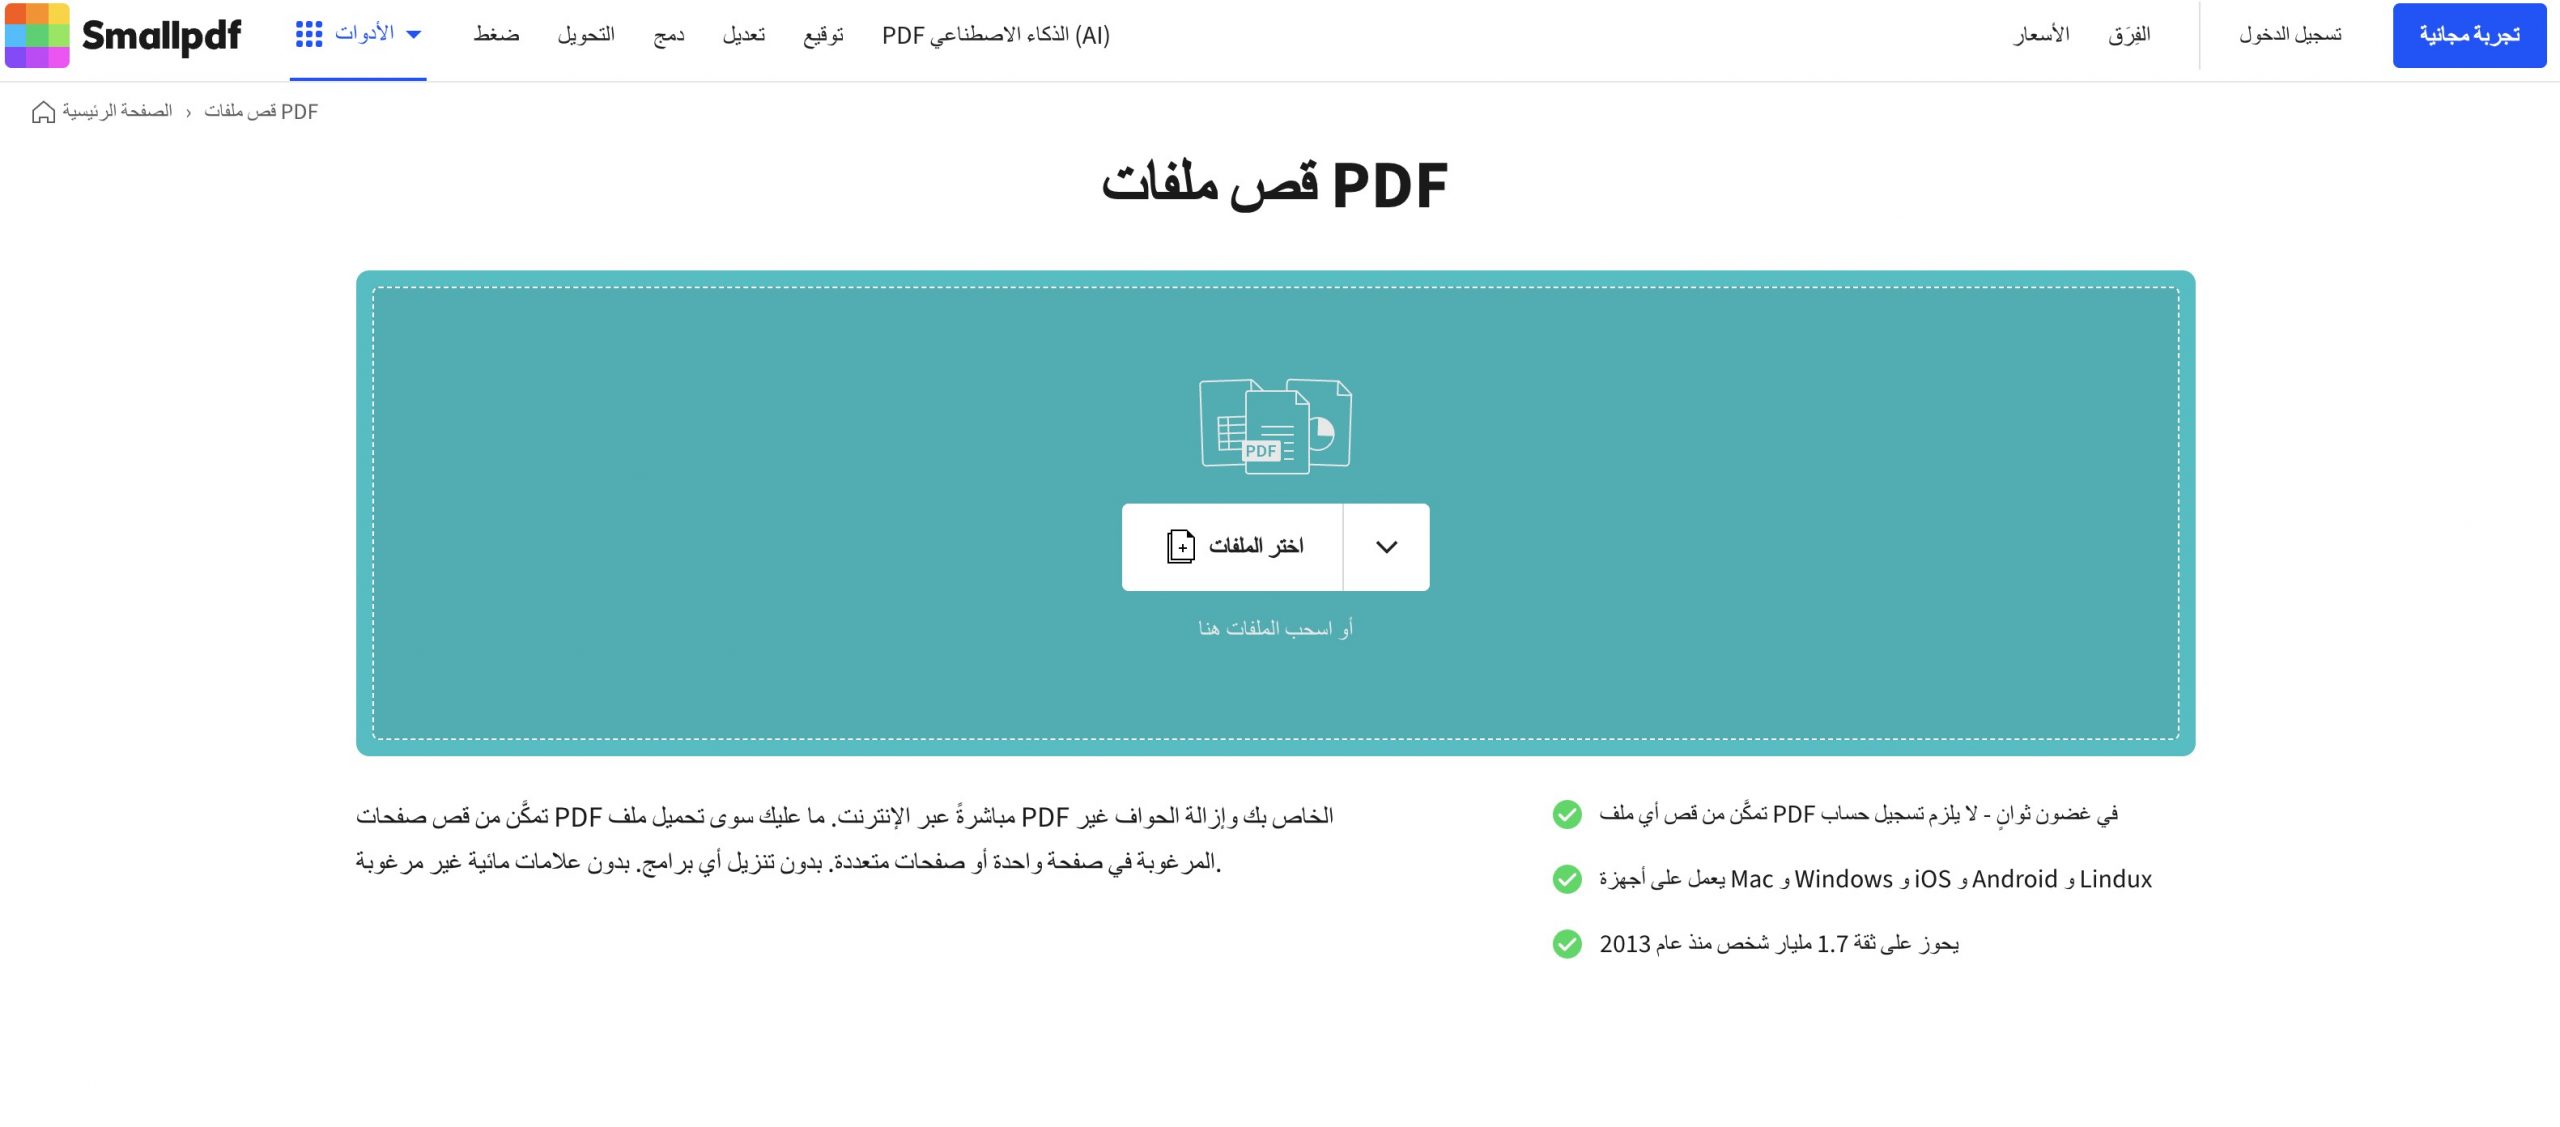
Task: Open the الأدوات tools menu label
Action: pos(364,33)
